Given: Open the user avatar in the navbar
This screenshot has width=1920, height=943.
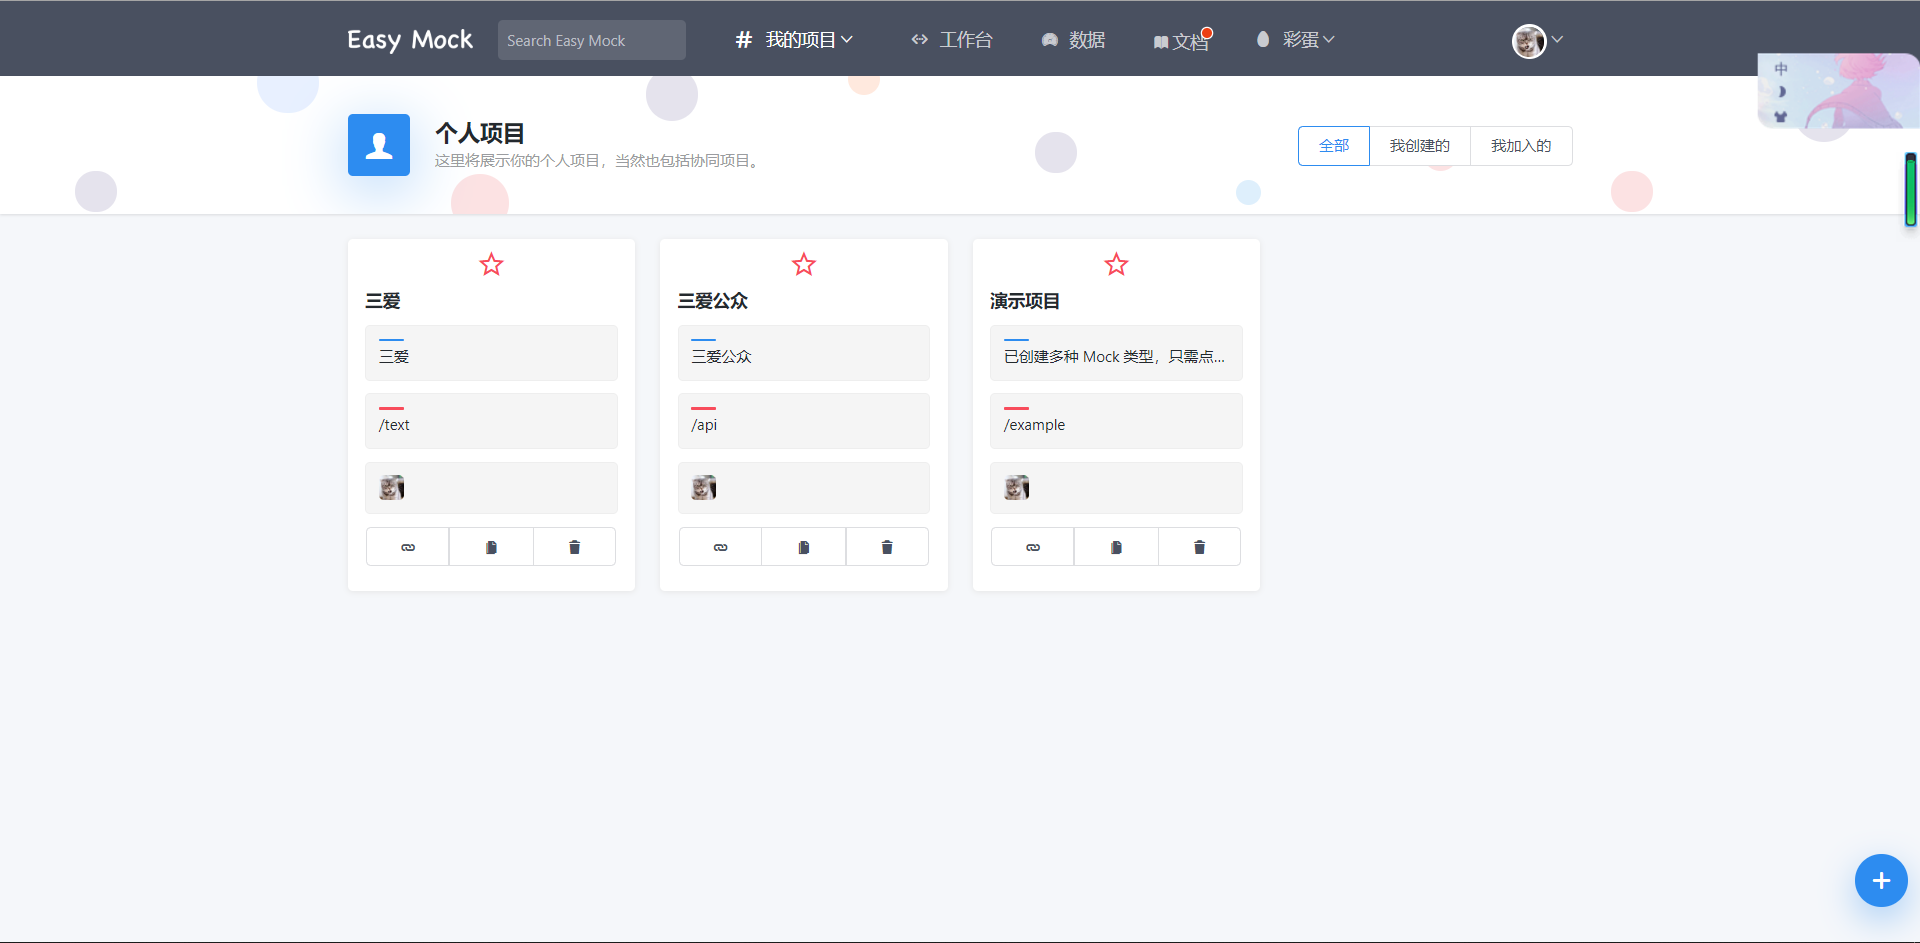Looking at the screenshot, I should coord(1529,41).
